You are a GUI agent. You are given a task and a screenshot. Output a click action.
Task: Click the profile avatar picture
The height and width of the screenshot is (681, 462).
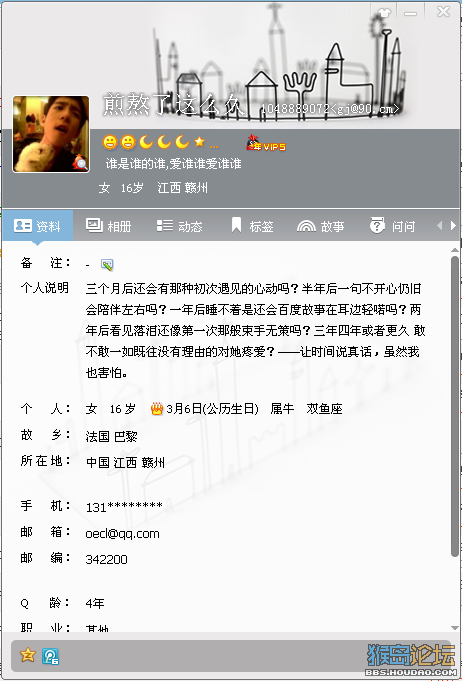51,134
